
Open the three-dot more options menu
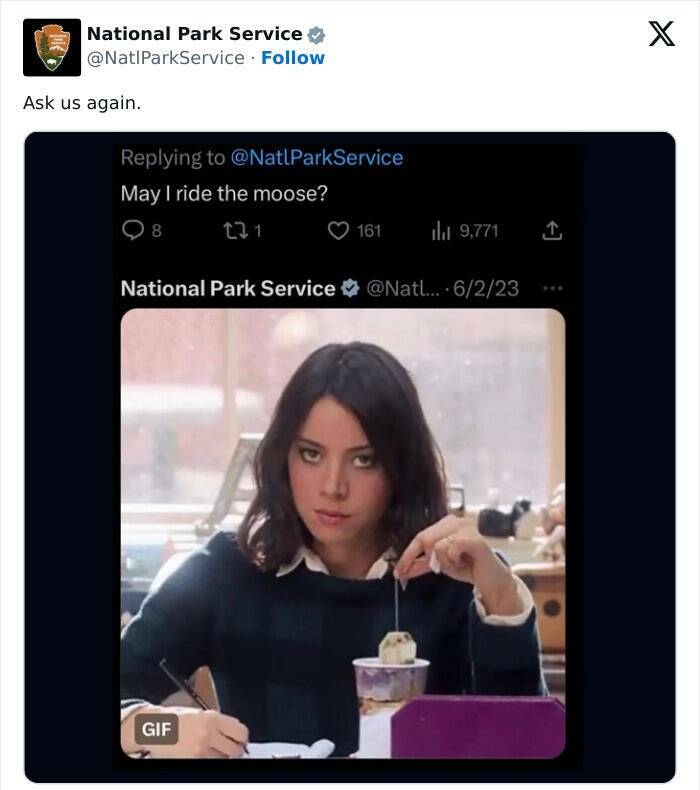click(551, 289)
